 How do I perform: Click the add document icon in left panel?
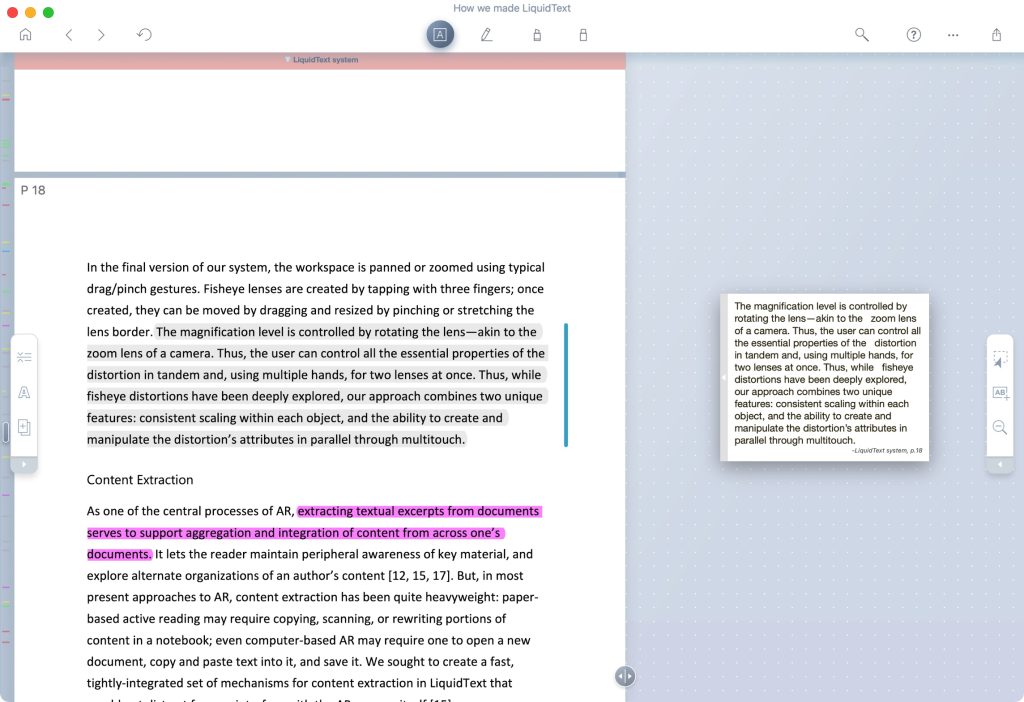point(24,427)
